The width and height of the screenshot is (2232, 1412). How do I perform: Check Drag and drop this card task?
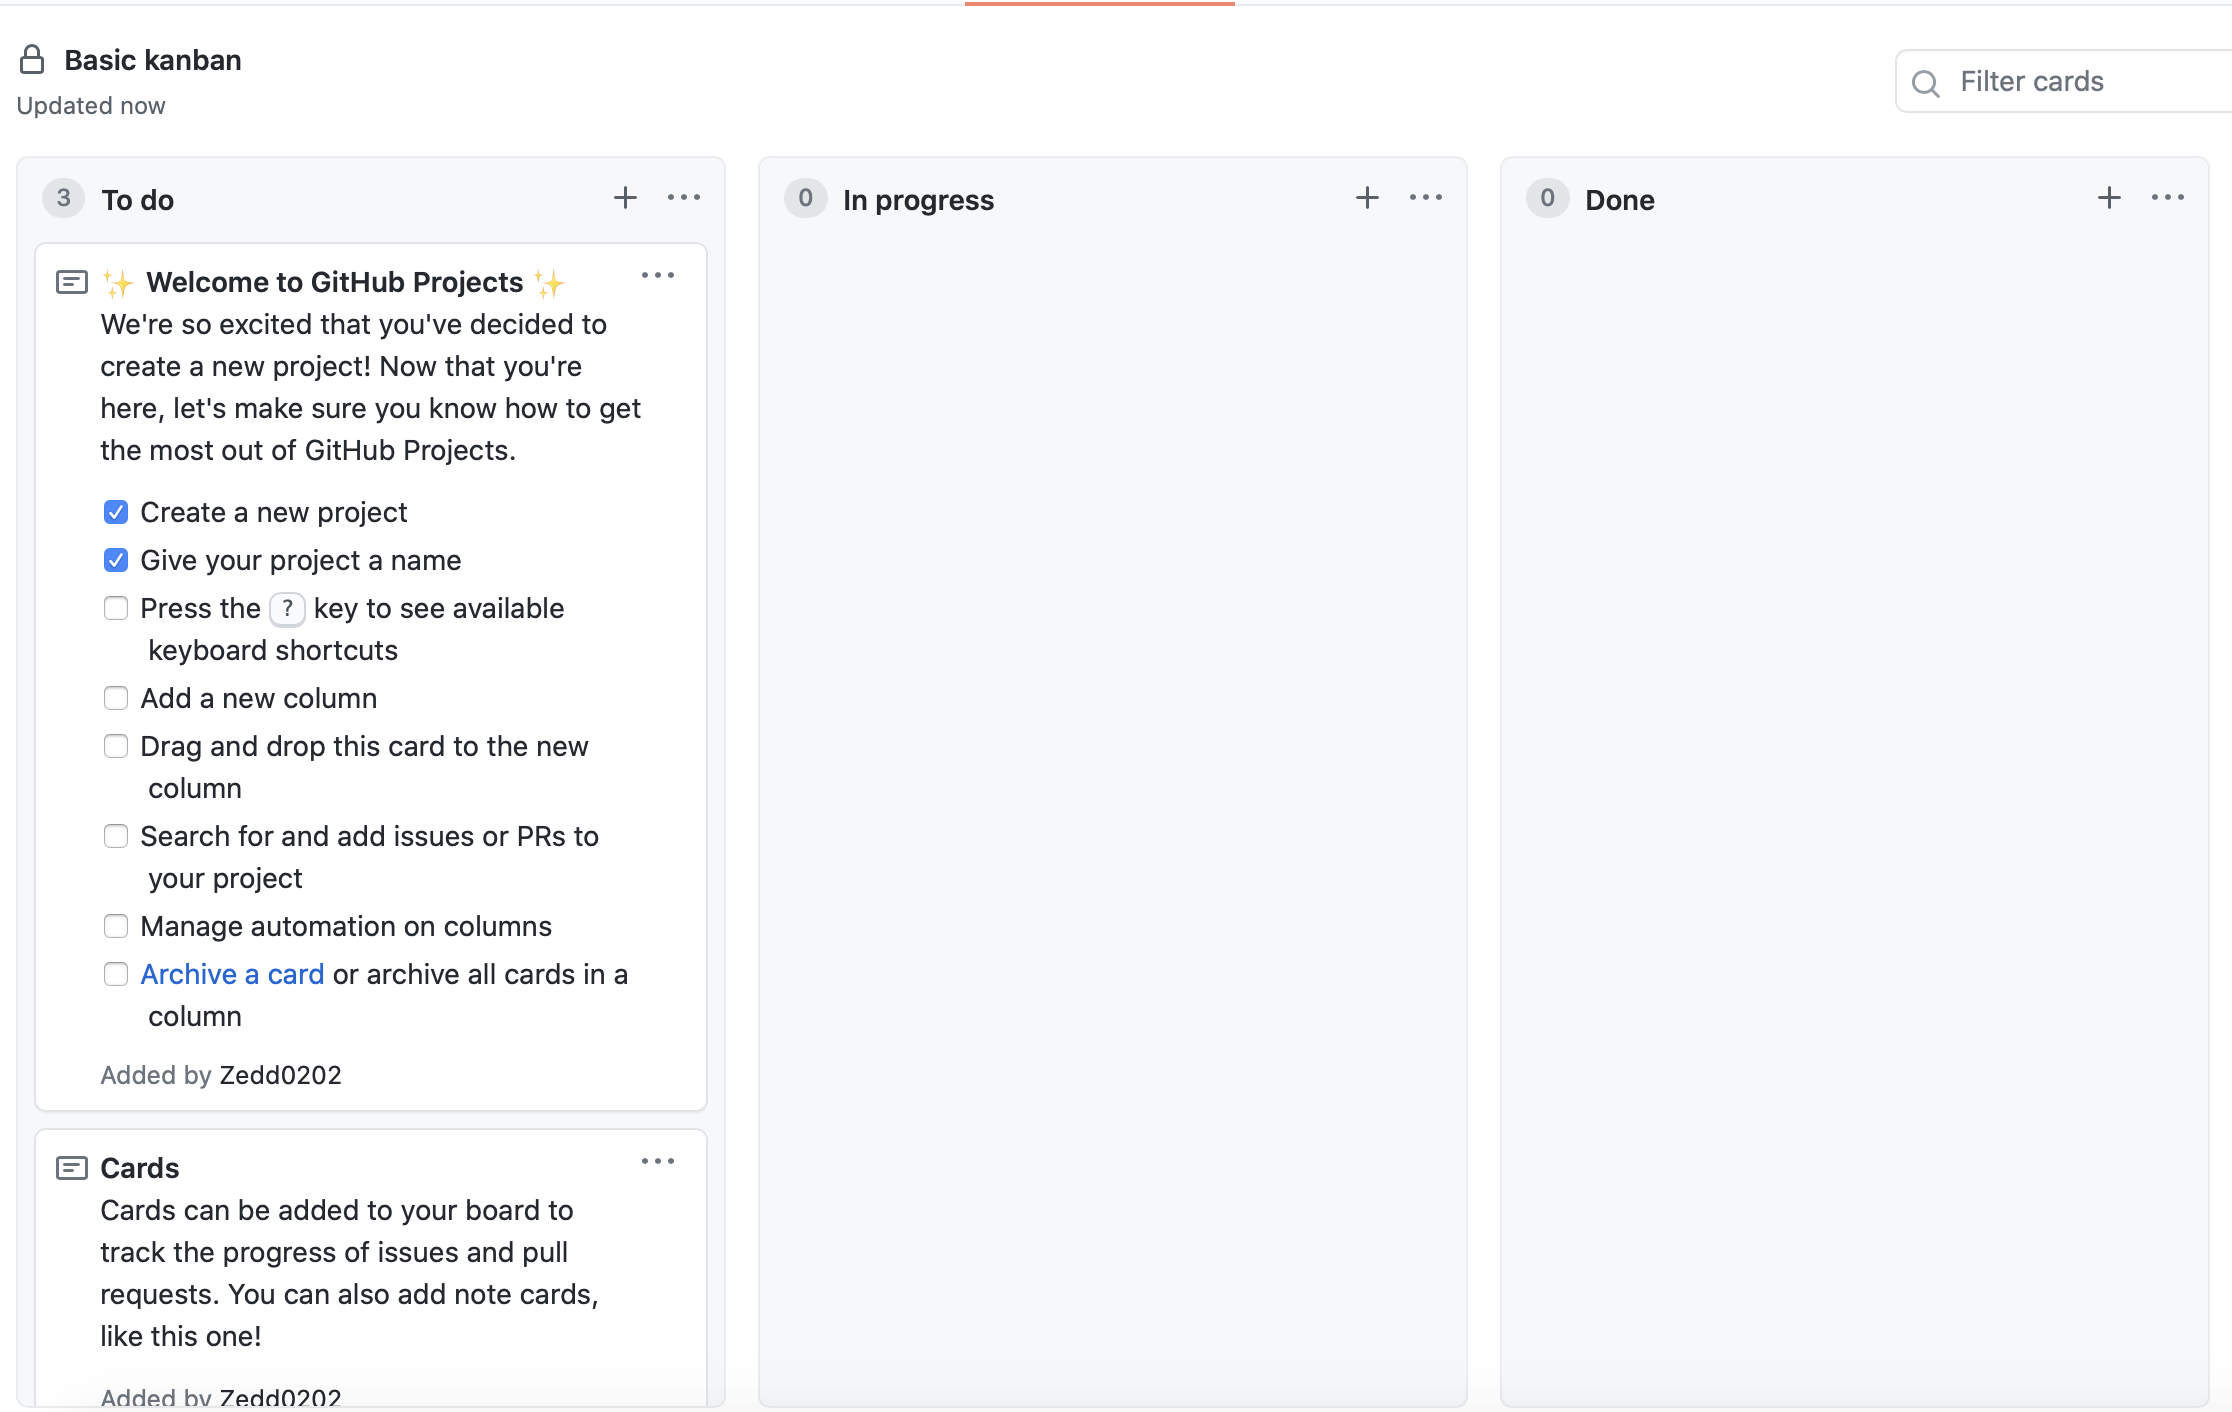pyautogui.click(x=116, y=746)
